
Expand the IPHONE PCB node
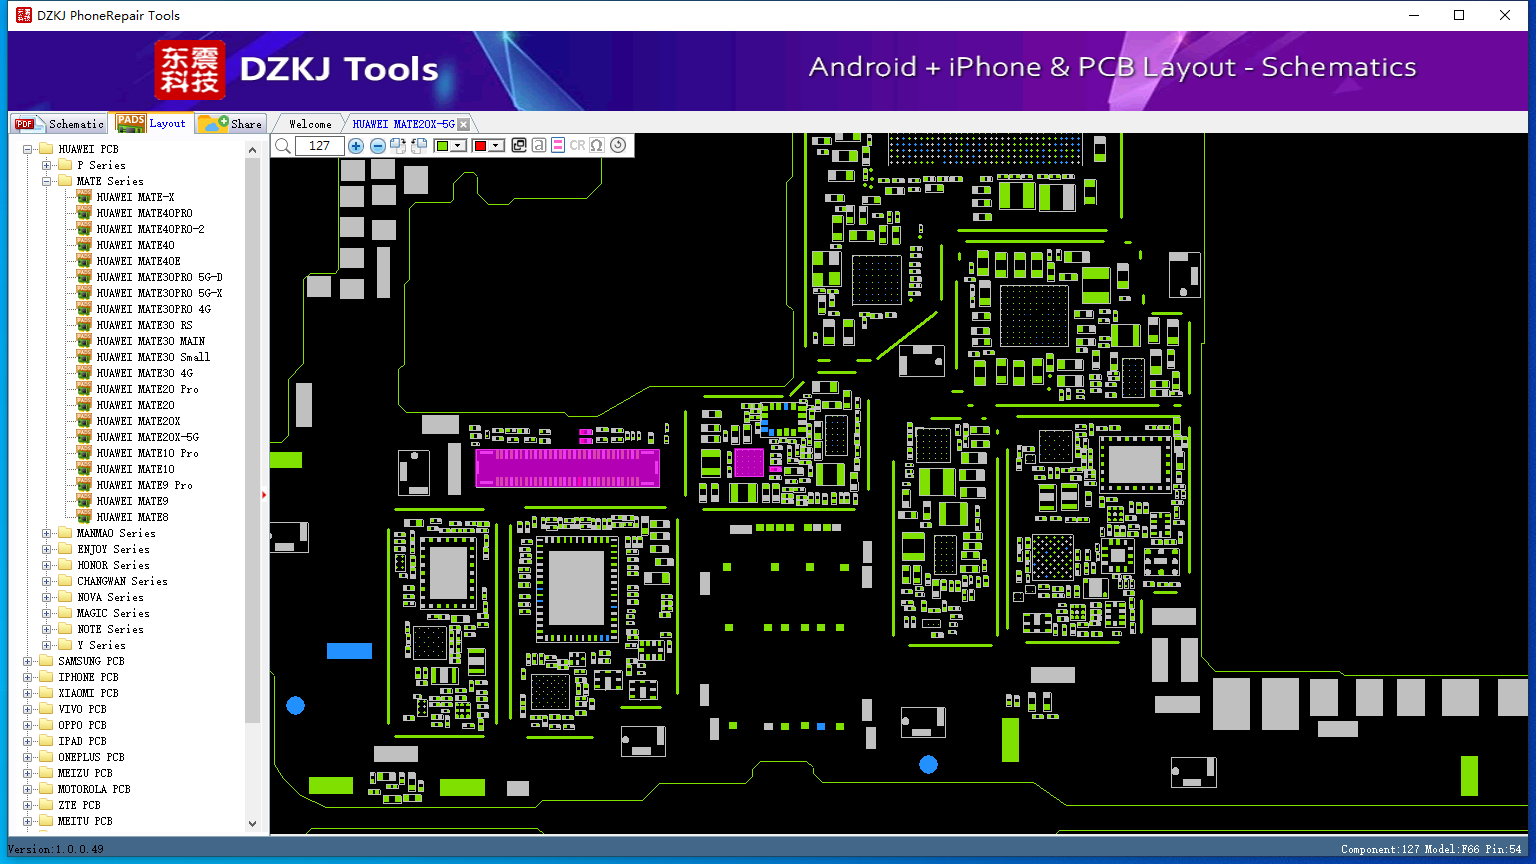click(x=28, y=677)
